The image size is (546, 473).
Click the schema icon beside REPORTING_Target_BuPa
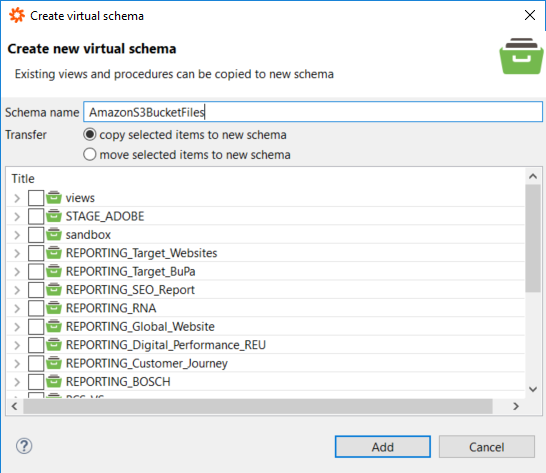pyautogui.click(x=54, y=271)
